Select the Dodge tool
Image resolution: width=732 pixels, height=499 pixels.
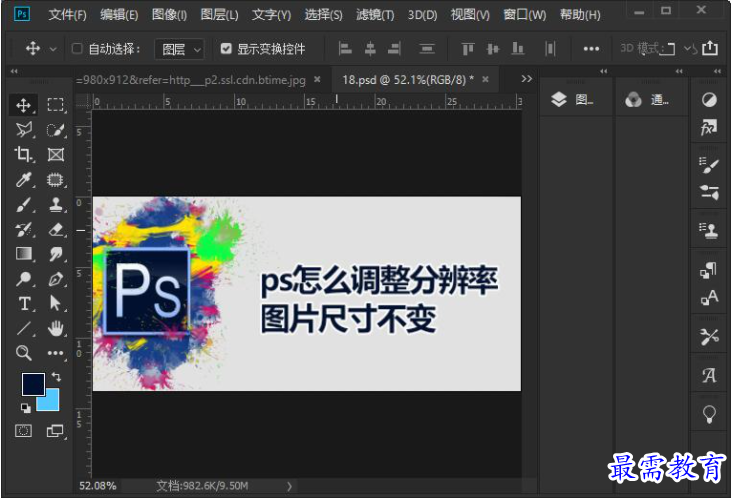(x=23, y=279)
